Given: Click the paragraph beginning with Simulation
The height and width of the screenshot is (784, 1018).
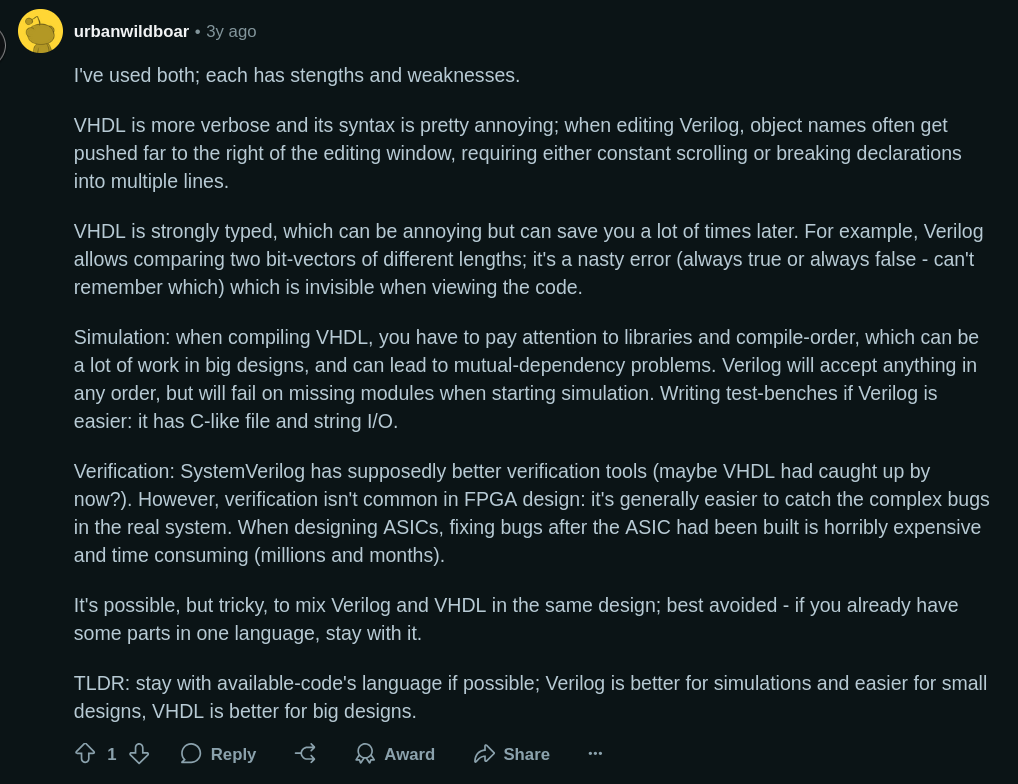Looking at the screenshot, I should coord(526,379).
